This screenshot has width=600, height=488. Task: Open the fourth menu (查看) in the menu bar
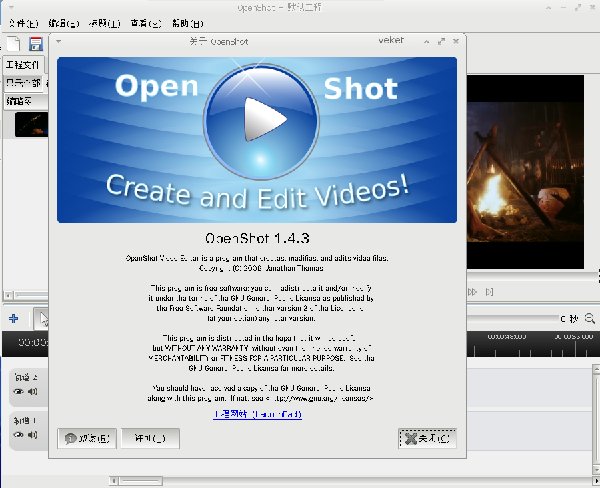coord(146,23)
